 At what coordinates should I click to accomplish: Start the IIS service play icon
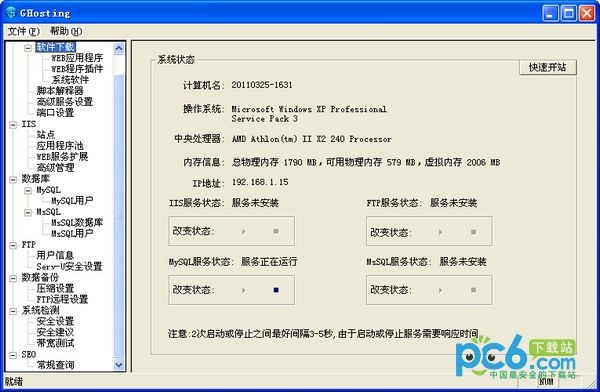click(244, 231)
